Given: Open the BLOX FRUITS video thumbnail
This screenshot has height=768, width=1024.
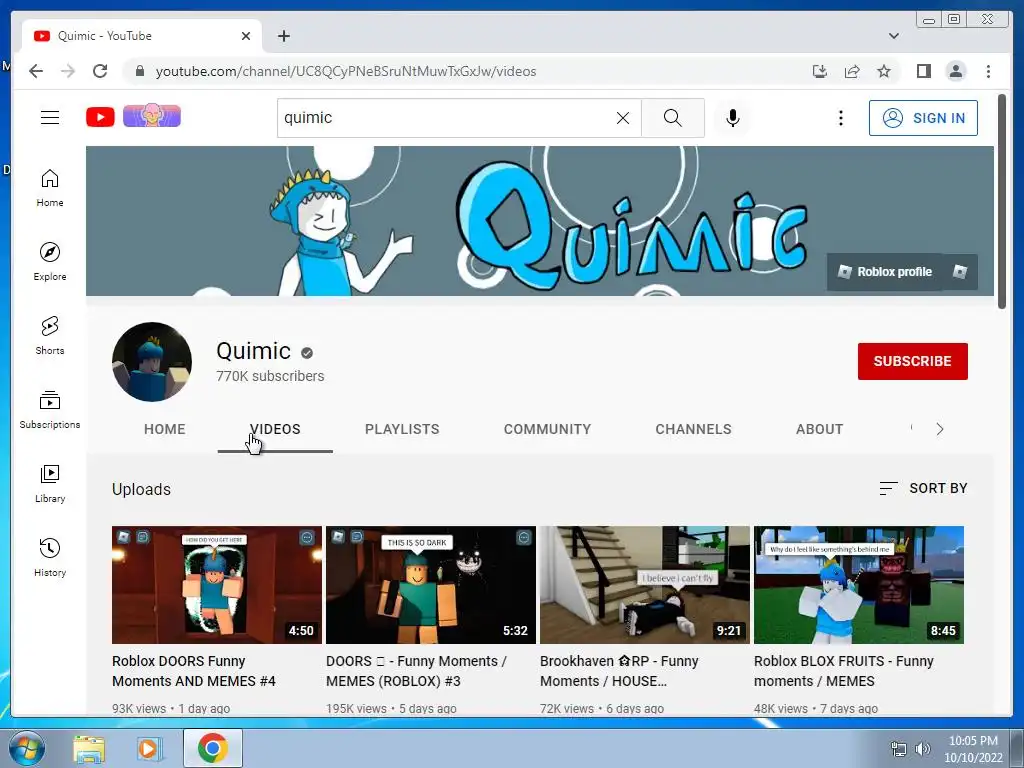Looking at the screenshot, I should [859, 584].
